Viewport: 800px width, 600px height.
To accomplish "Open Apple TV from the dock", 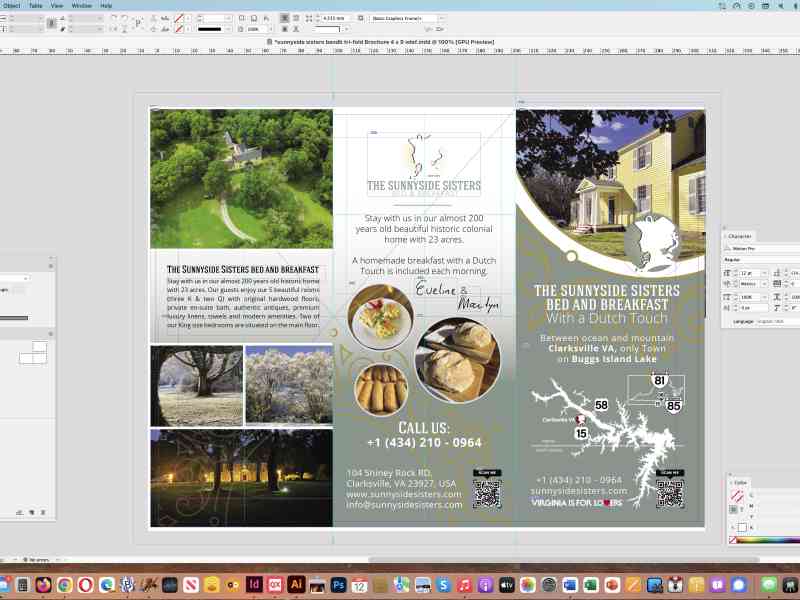I will point(507,584).
